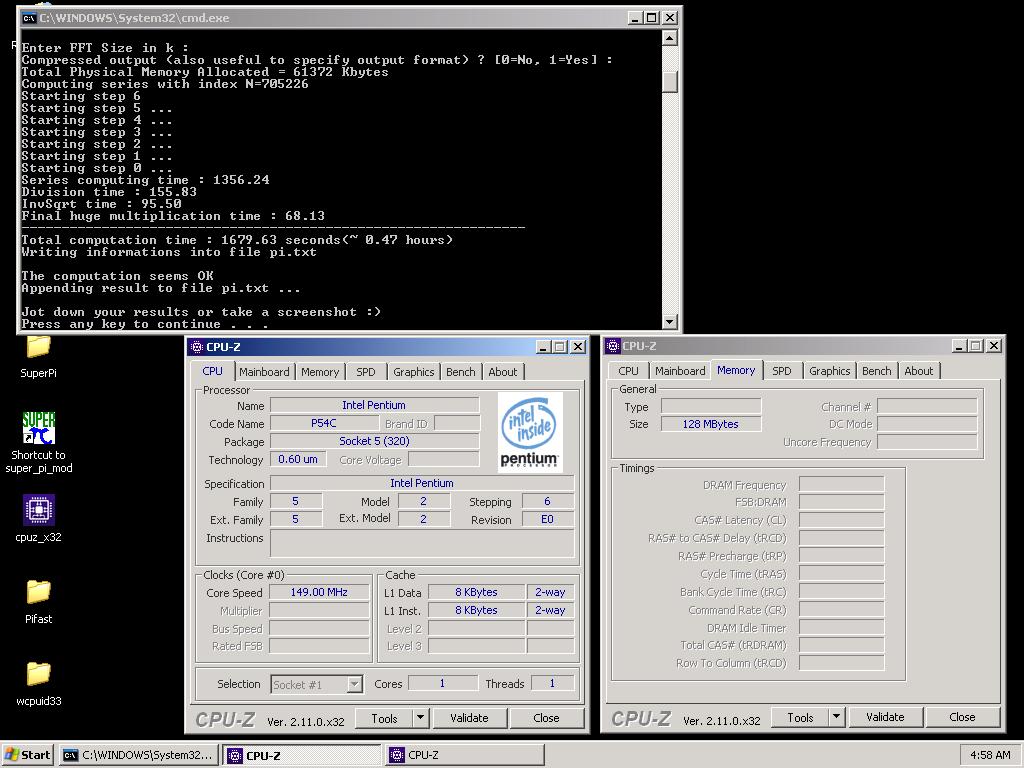
Task: Open Mainboard tab in left CPU-Z window
Action: [x=264, y=372]
